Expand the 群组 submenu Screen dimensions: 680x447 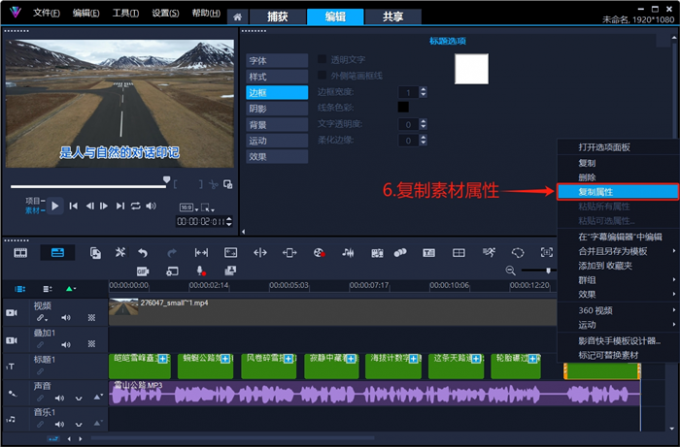click(674, 280)
